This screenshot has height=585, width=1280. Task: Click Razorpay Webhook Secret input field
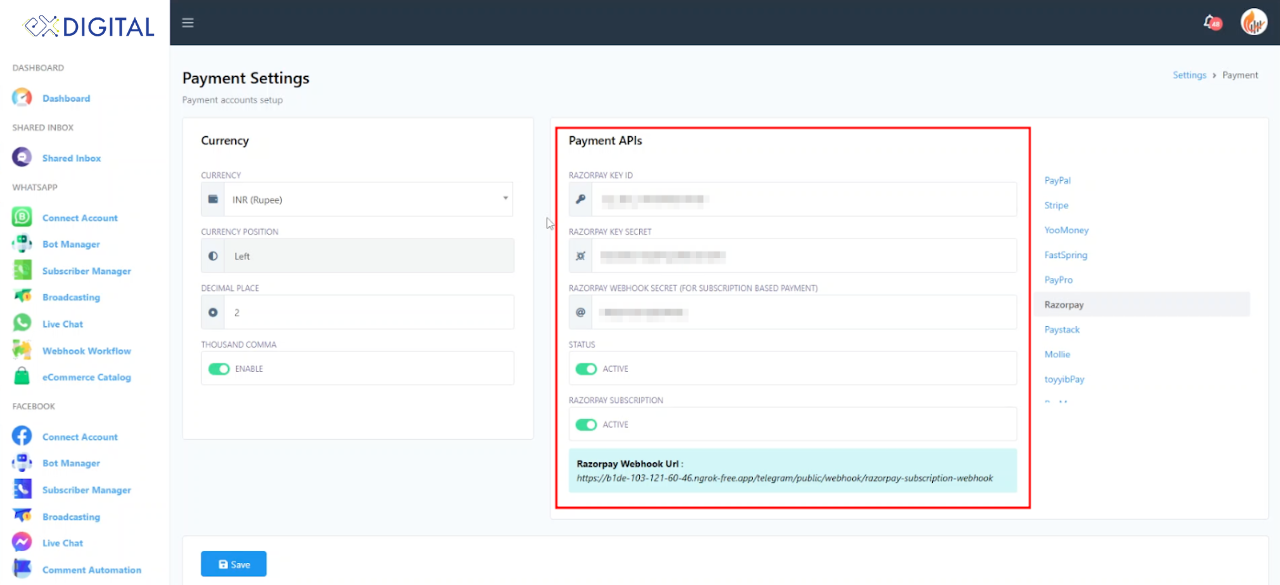pos(804,312)
